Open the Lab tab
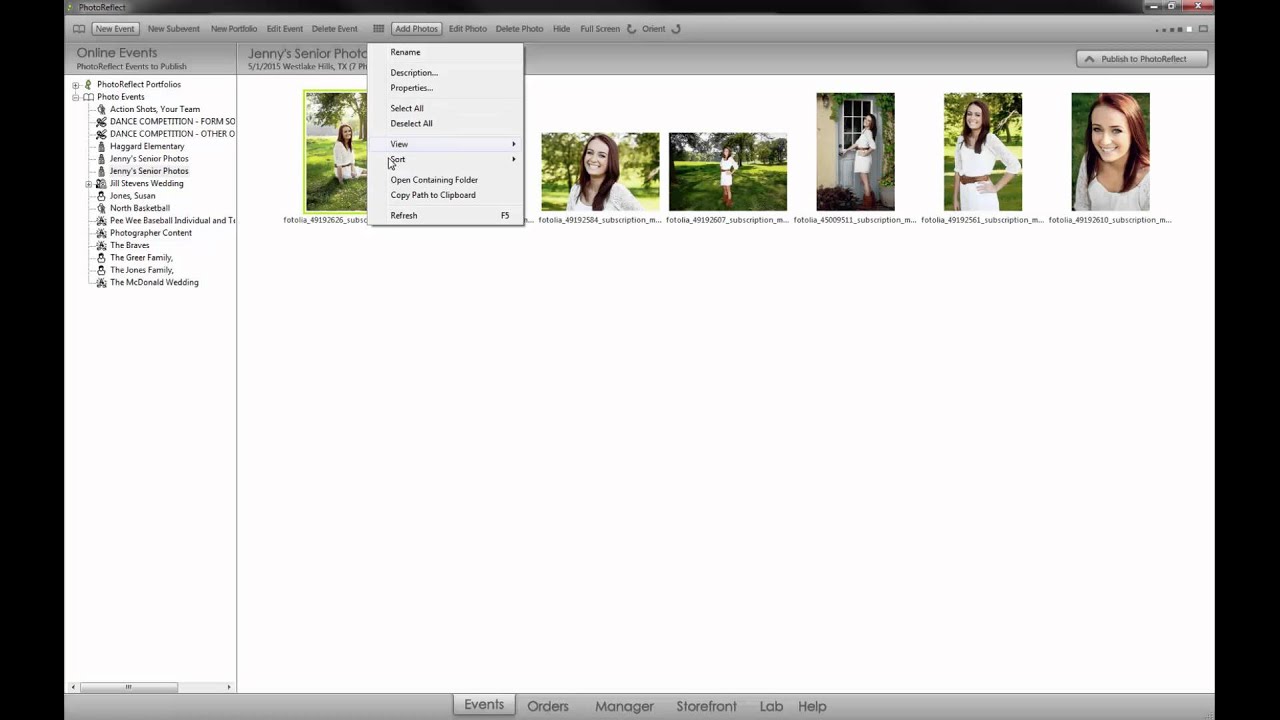1280x720 pixels. tap(771, 706)
